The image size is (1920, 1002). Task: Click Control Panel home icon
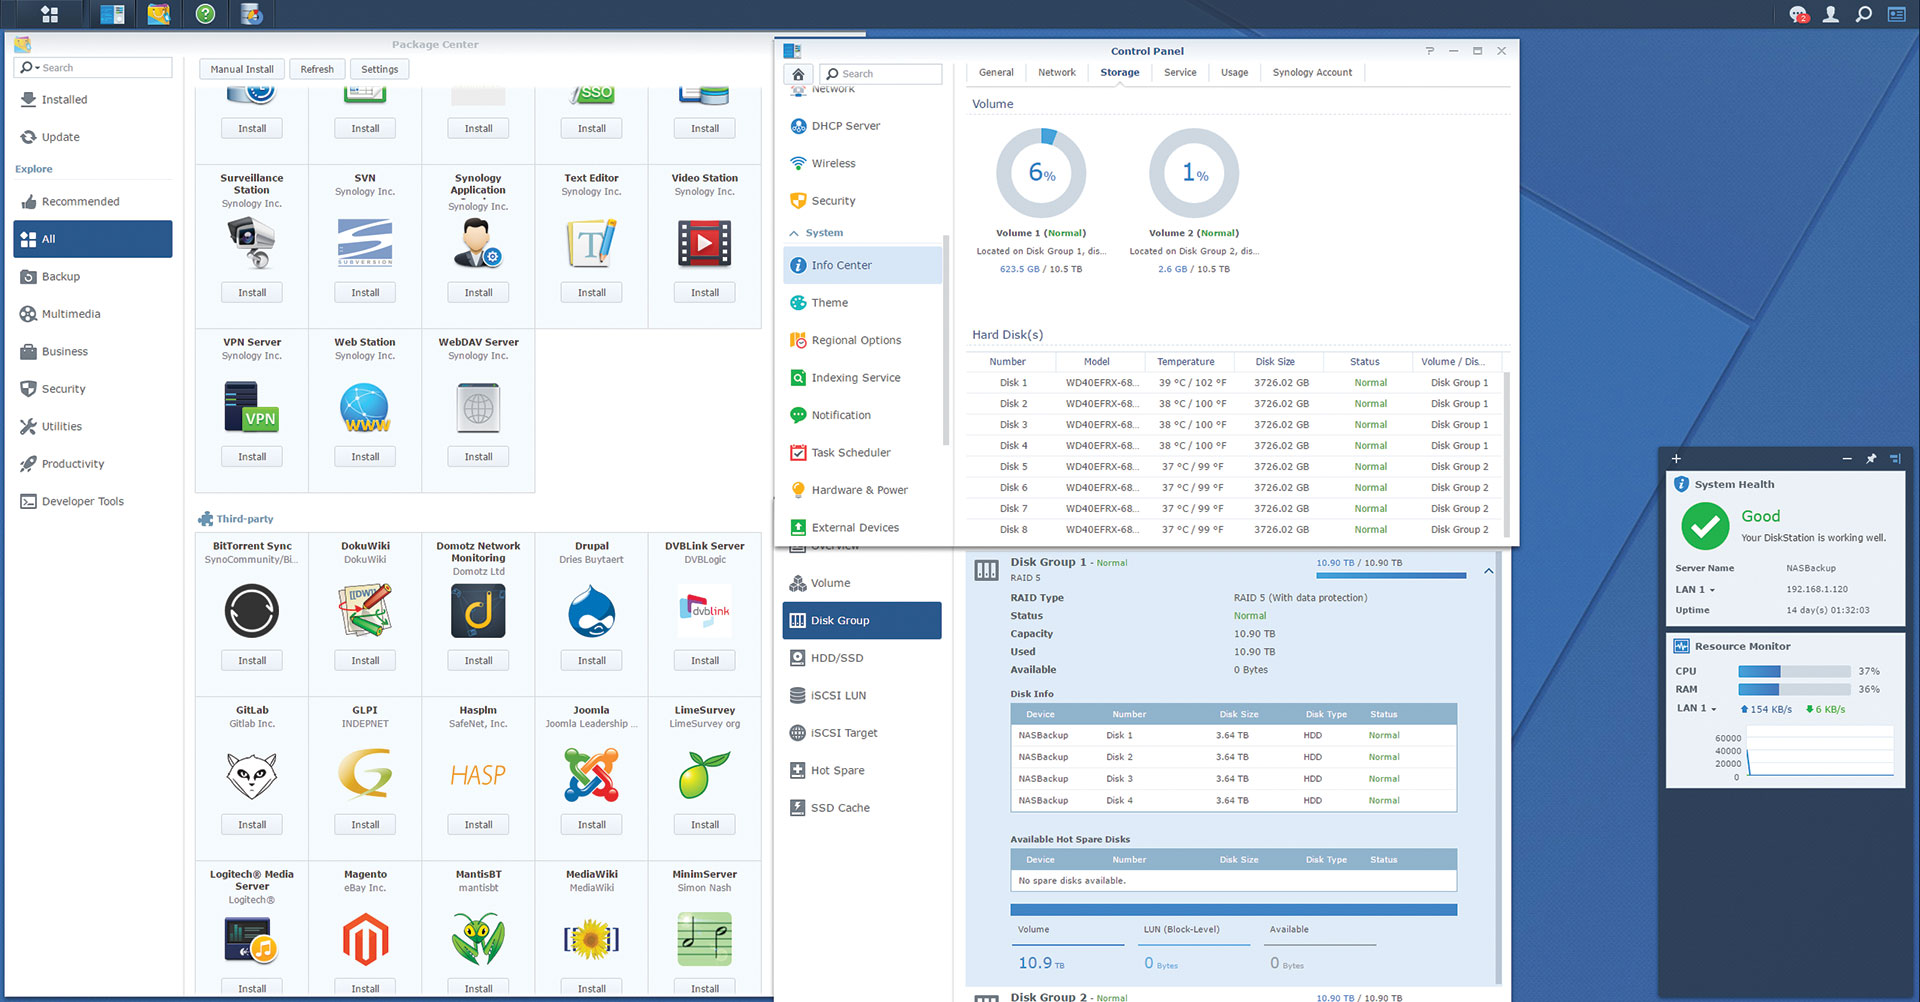[798, 74]
